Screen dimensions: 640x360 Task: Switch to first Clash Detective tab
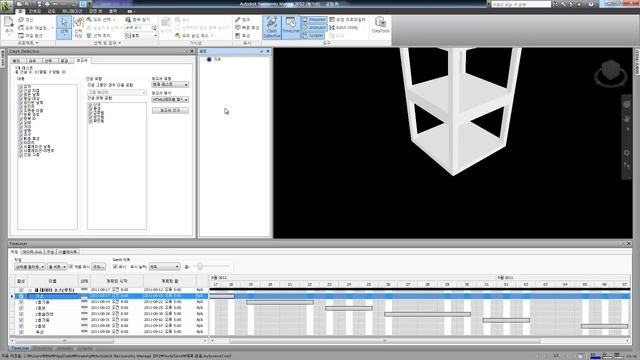pos(17,60)
